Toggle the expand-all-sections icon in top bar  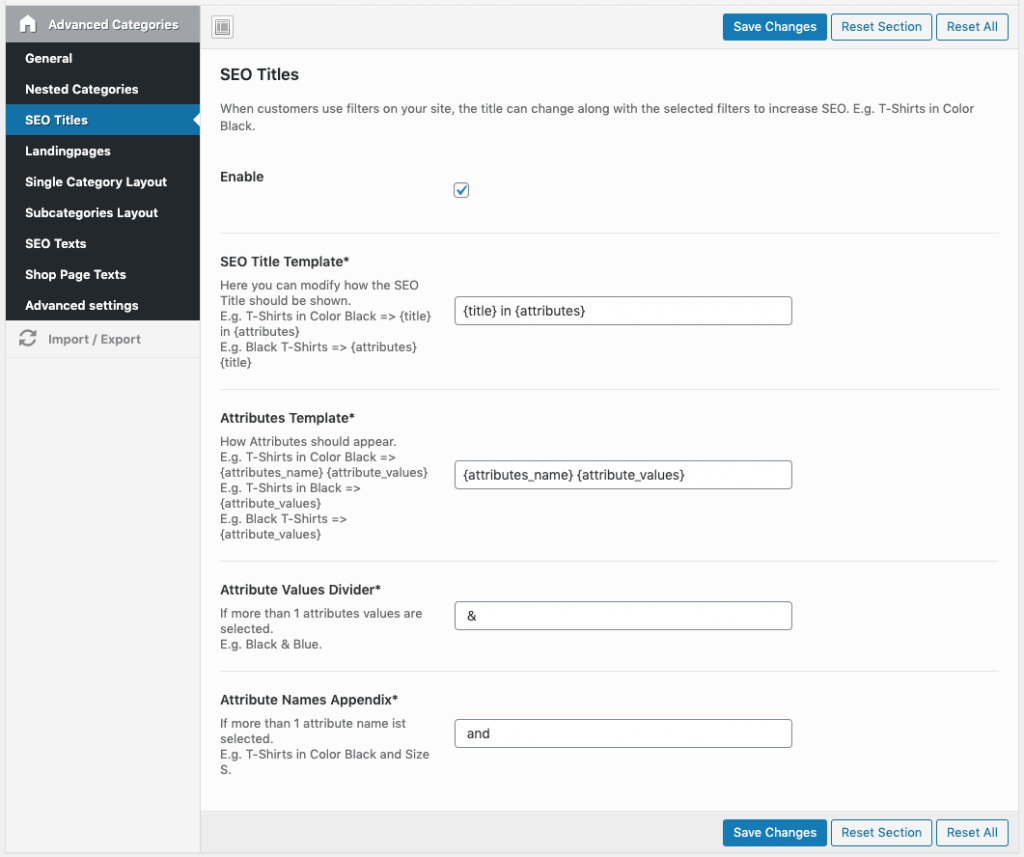click(223, 27)
